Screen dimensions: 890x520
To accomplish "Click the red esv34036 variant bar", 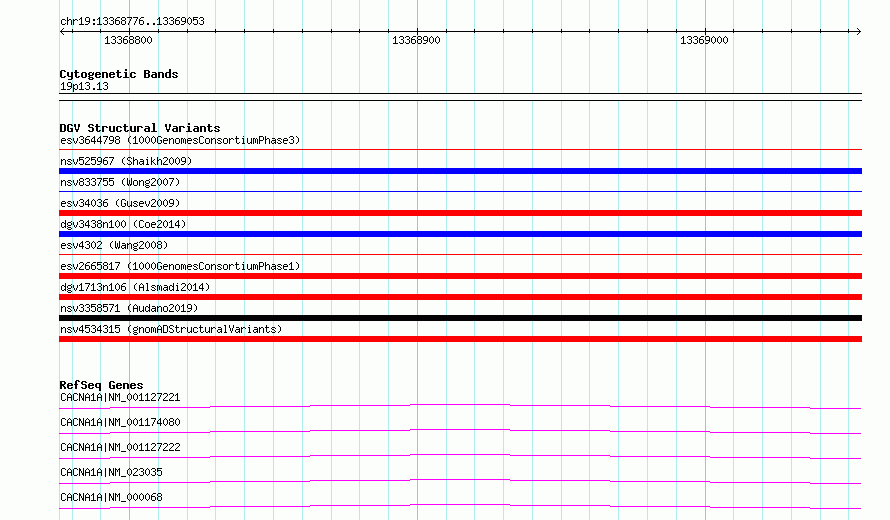I will point(460,213).
